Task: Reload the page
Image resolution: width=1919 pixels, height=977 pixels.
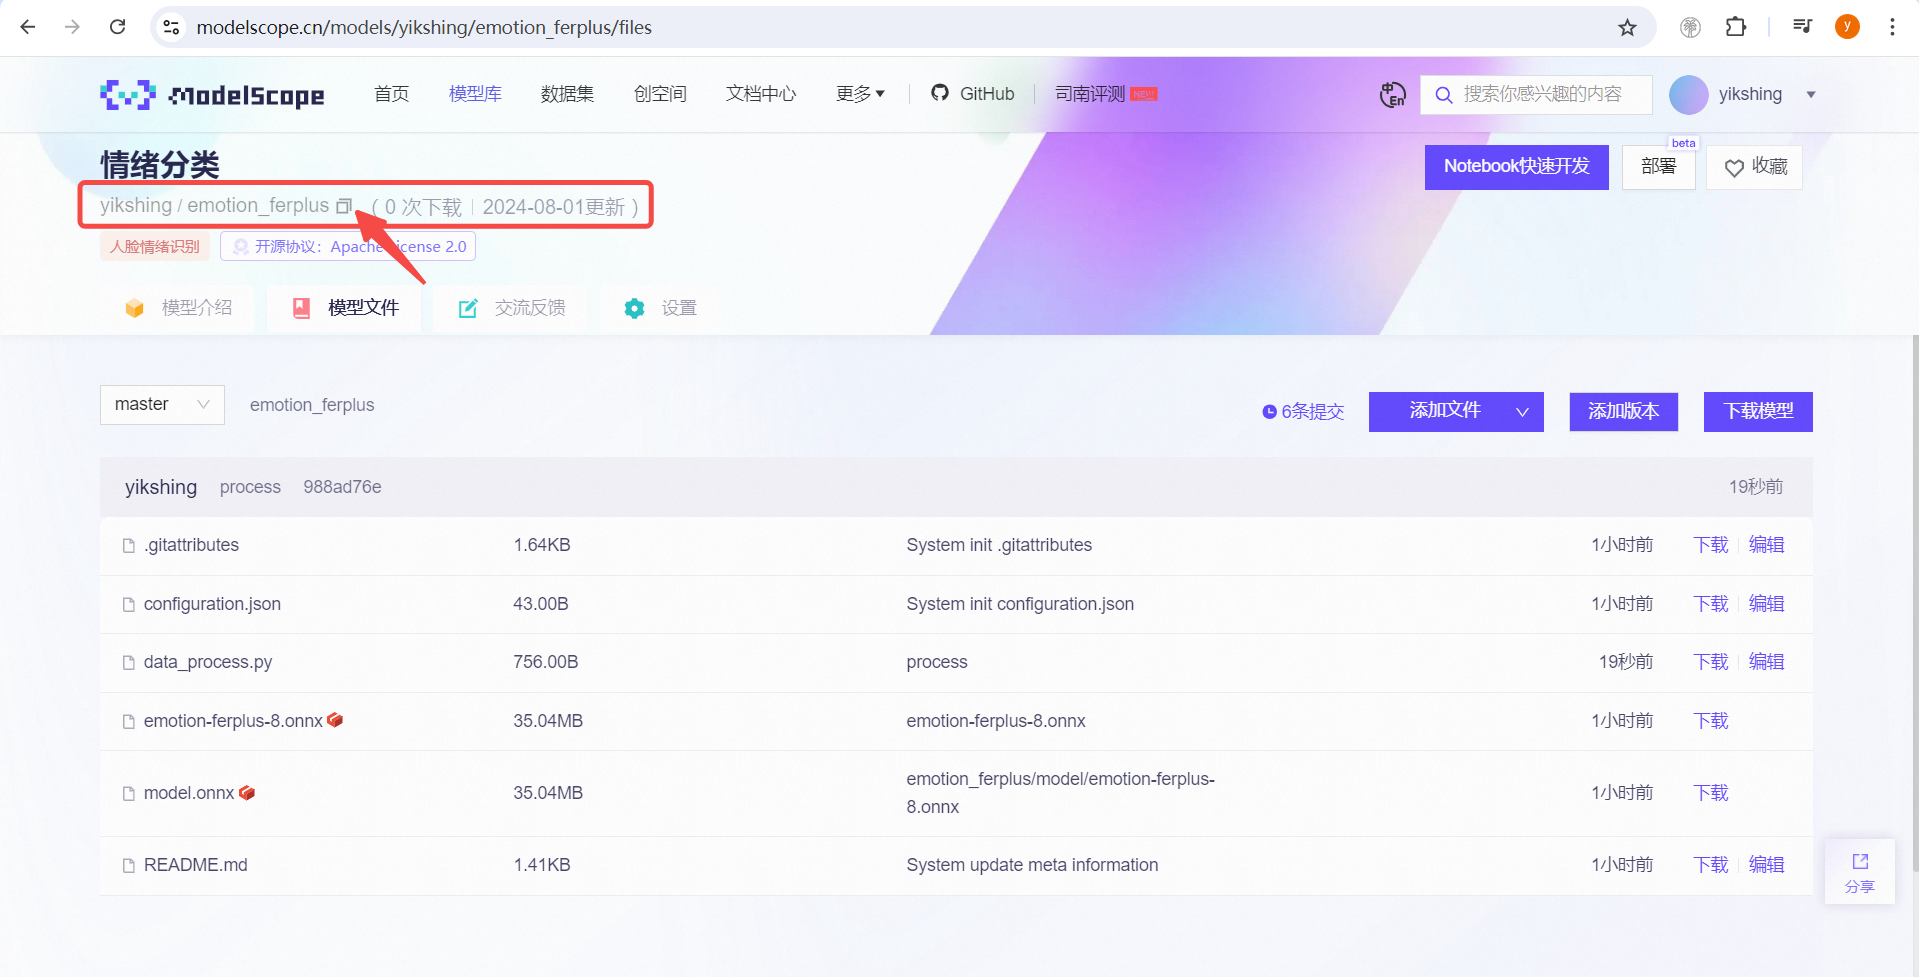Action: 117,27
